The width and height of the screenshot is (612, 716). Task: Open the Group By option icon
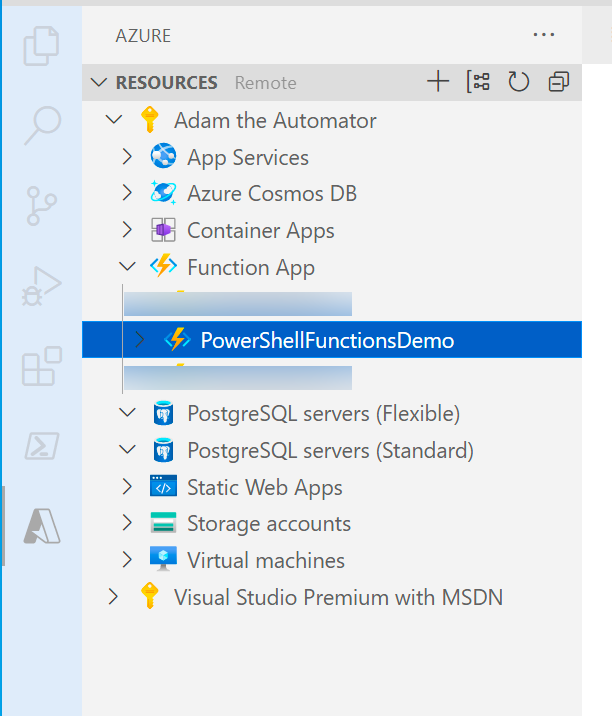point(478,82)
